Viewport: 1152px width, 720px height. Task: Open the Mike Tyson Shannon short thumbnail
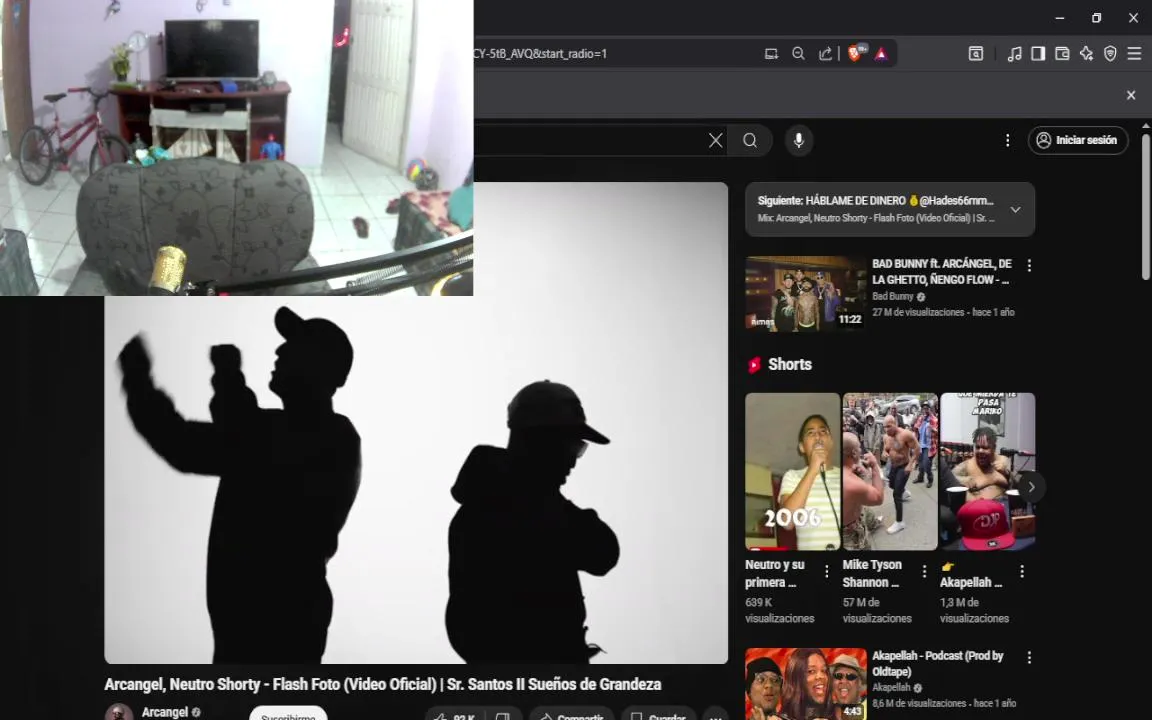[890, 472]
